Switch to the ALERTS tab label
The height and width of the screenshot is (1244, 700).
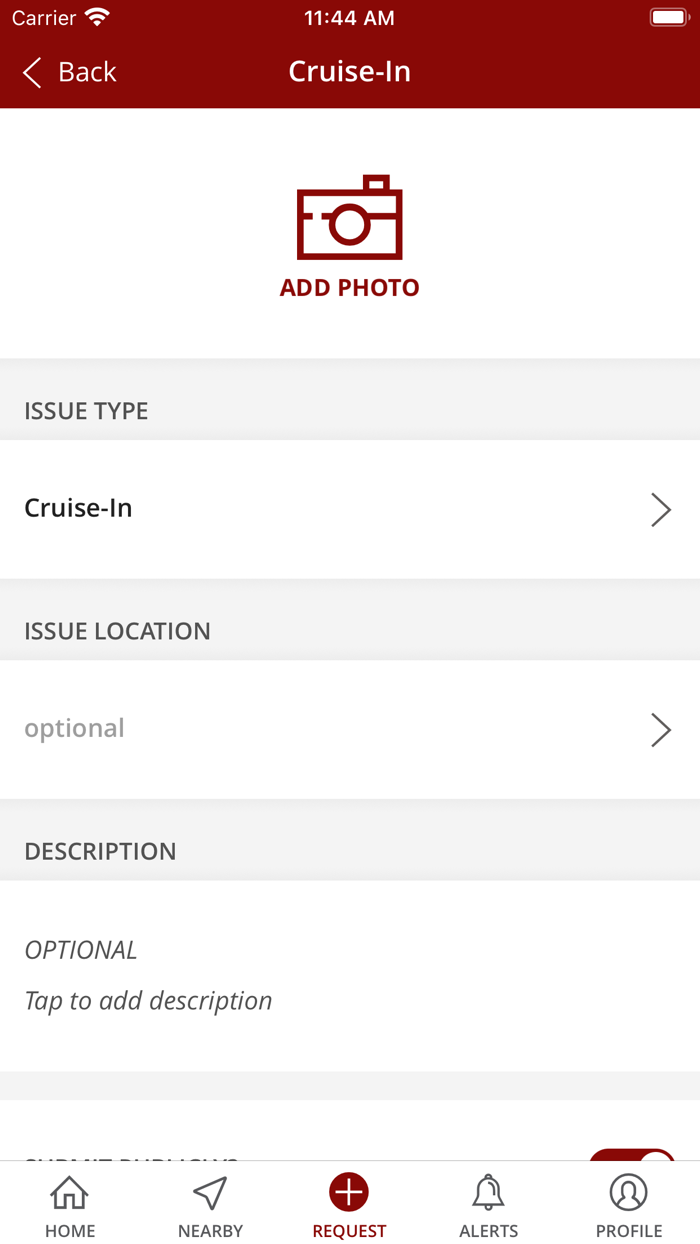488,1231
